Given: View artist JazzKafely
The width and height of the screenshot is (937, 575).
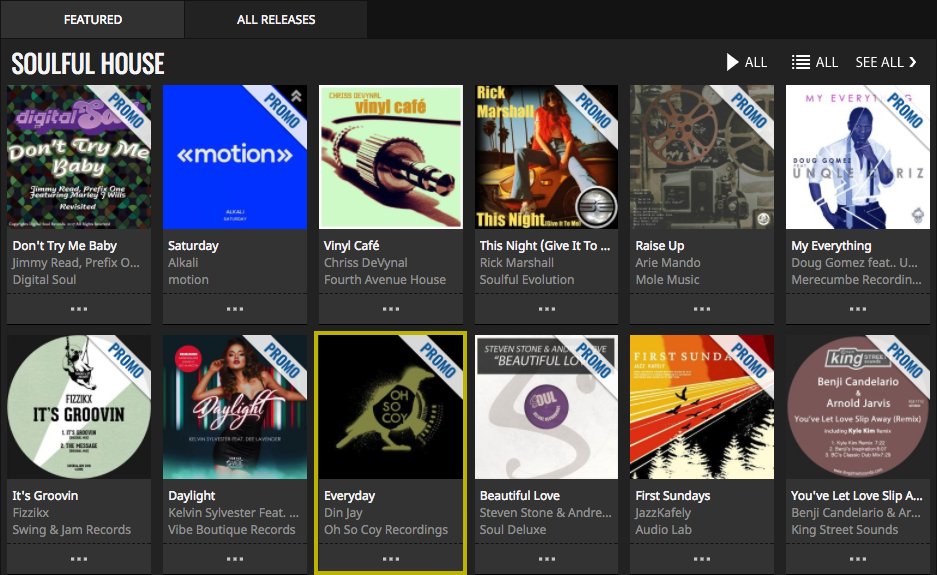Looking at the screenshot, I should (663, 512).
